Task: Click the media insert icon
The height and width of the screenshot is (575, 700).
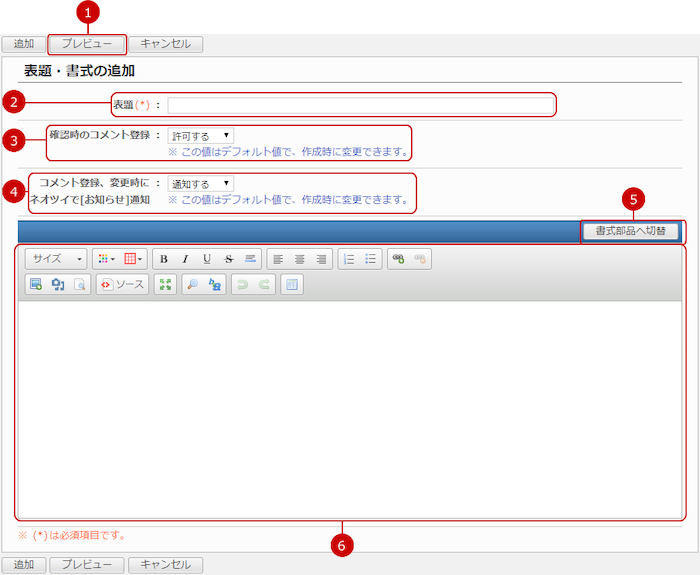Action: pos(58,284)
